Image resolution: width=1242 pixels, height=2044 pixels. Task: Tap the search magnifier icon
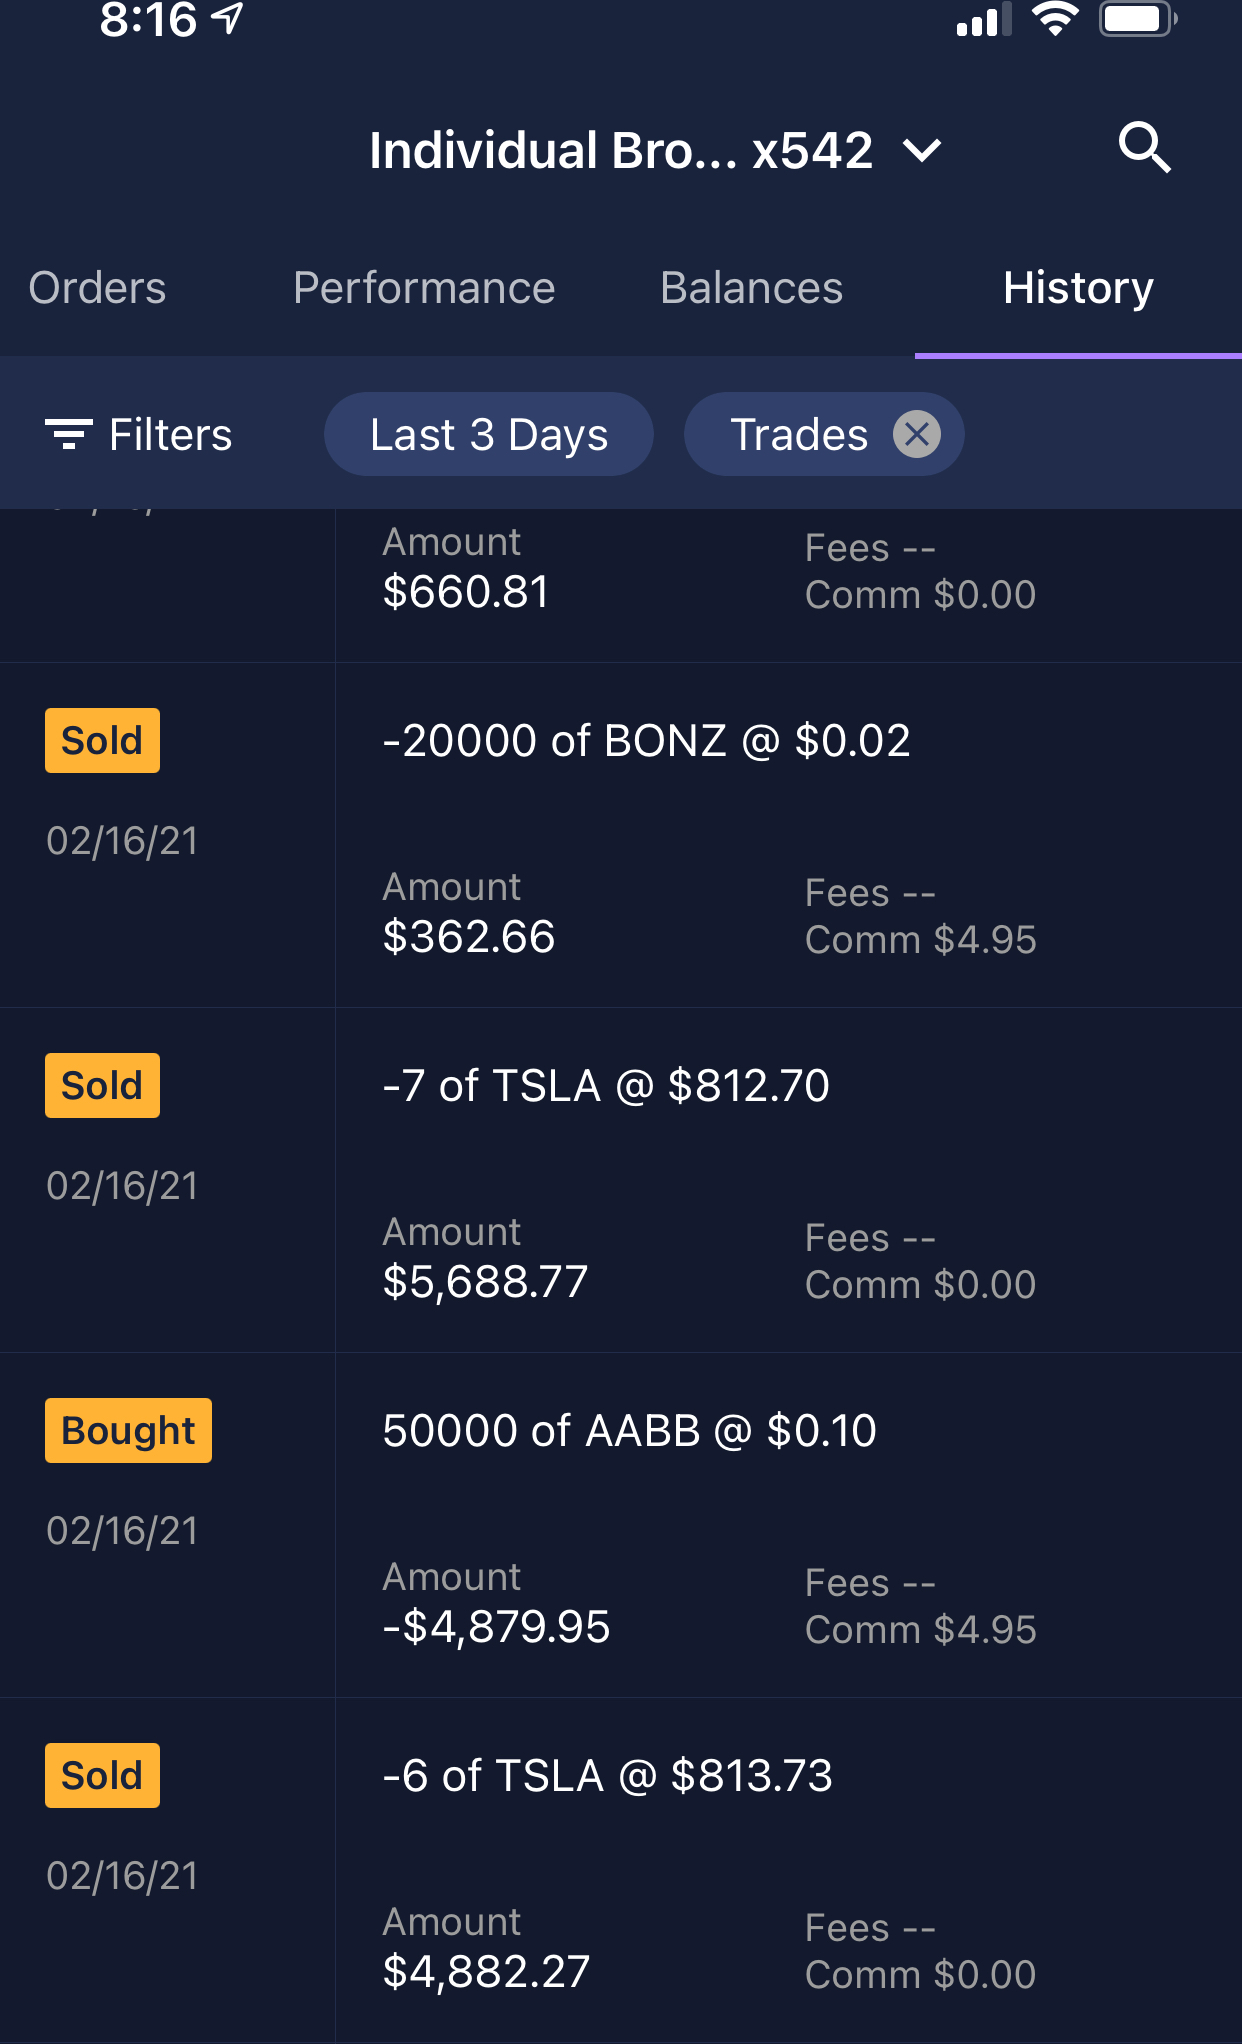tap(1144, 149)
